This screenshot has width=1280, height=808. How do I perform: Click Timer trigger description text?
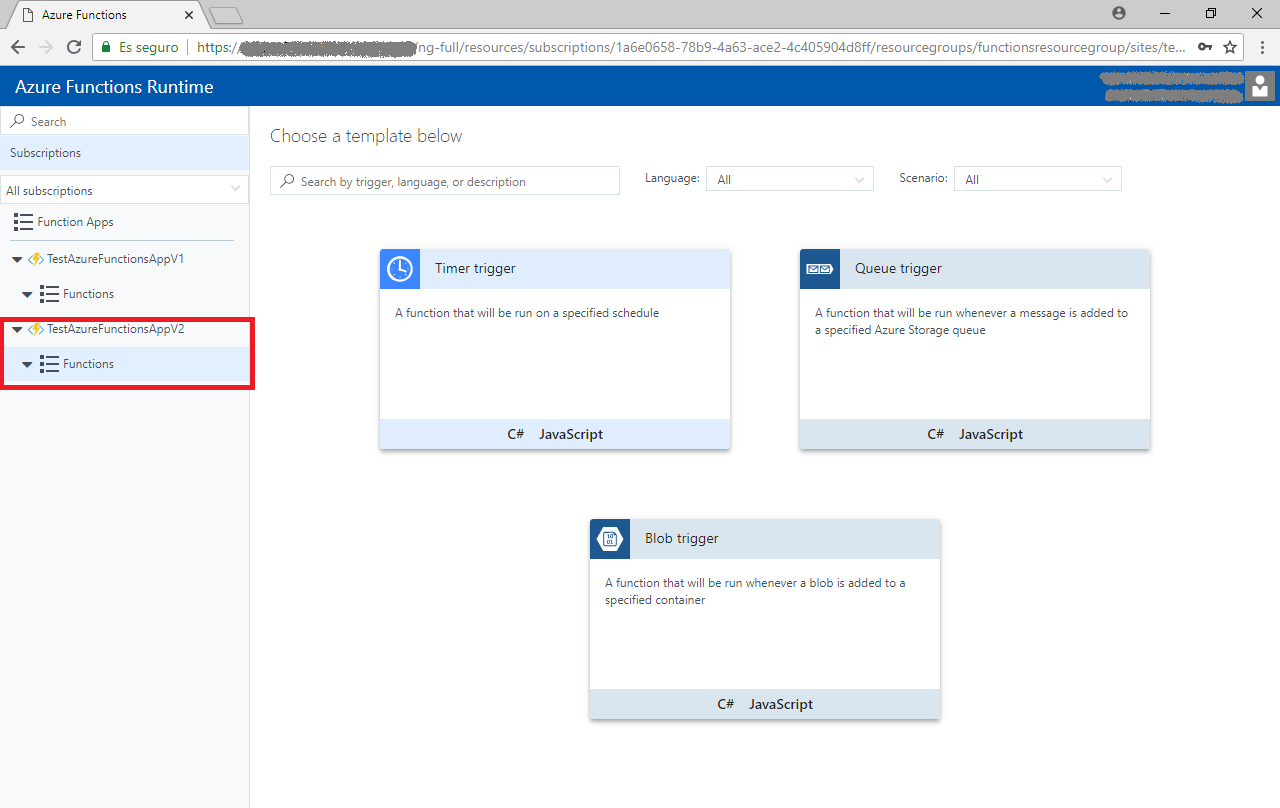[x=527, y=313]
